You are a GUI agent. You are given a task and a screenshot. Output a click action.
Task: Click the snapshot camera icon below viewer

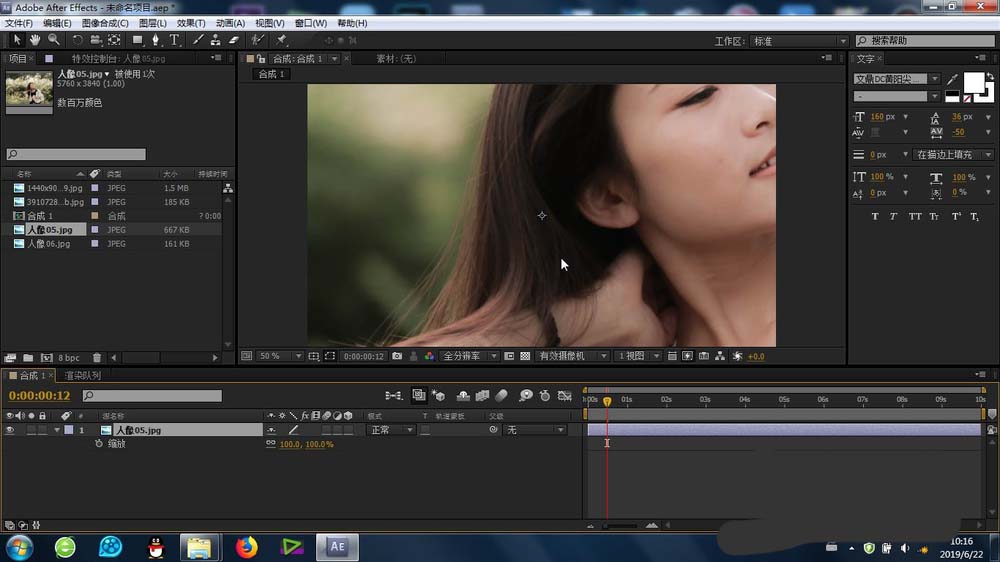(x=398, y=356)
